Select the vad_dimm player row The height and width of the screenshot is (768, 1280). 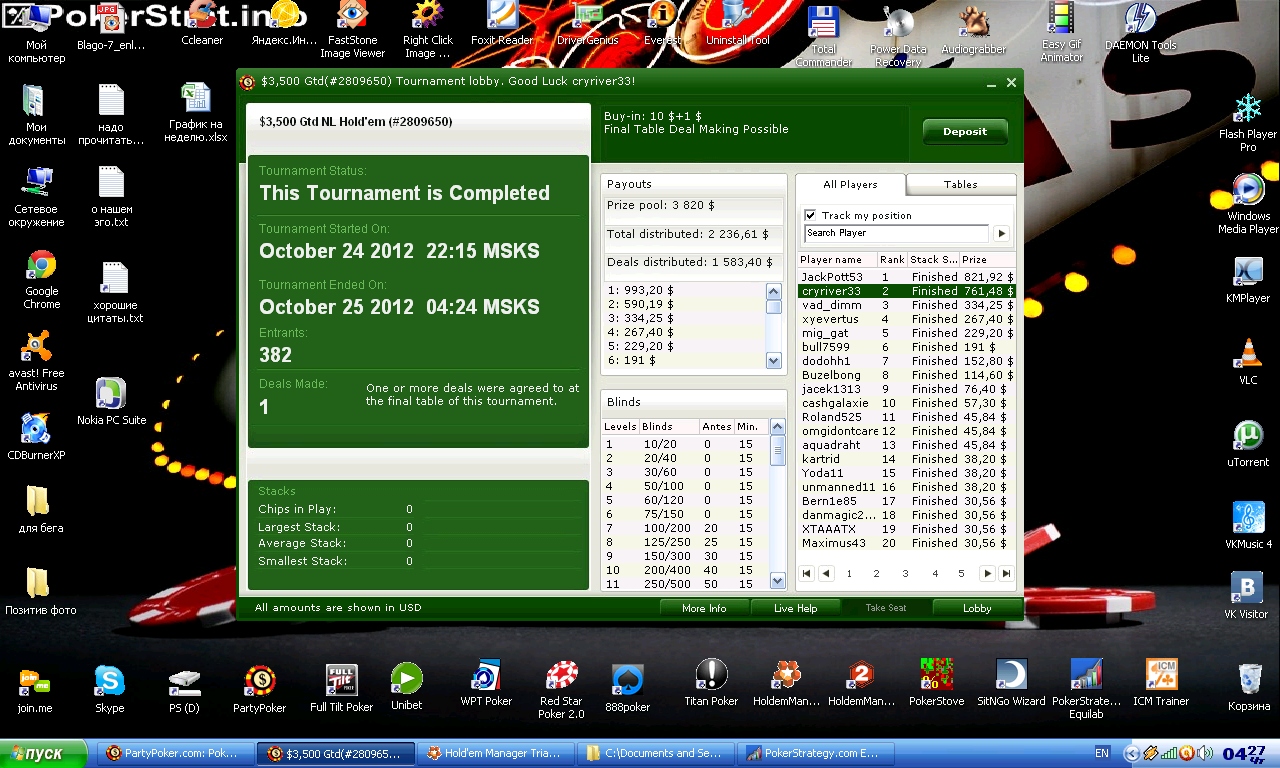(x=906, y=305)
